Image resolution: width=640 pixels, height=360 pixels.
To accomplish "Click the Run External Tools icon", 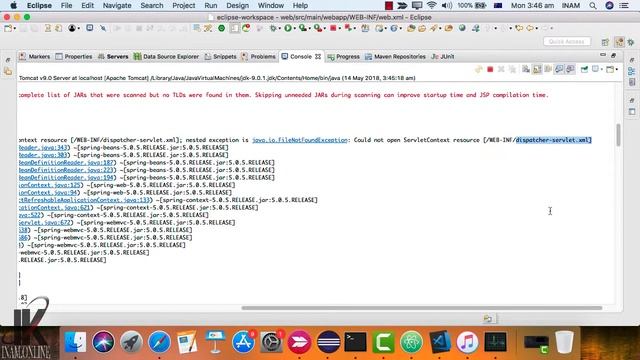I will pyautogui.click(x=318, y=28).
